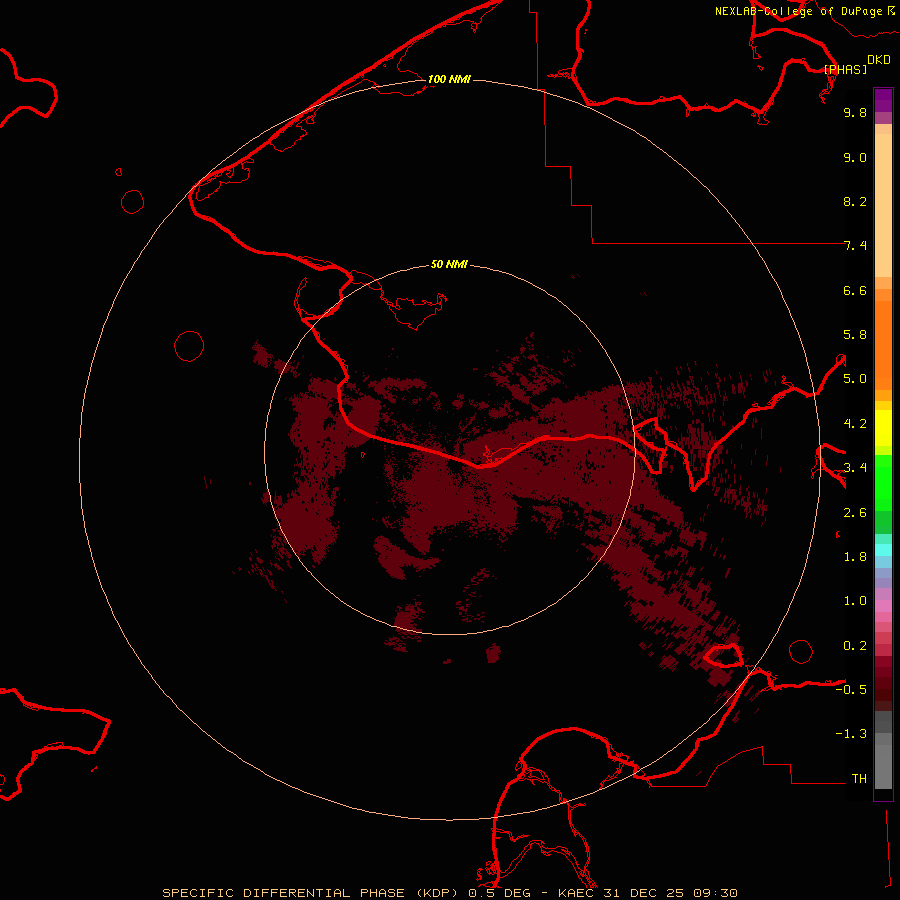Click the 5.0 value on color scale
The width and height of the screenshot is (900, 900).
(x=855, y=379)
